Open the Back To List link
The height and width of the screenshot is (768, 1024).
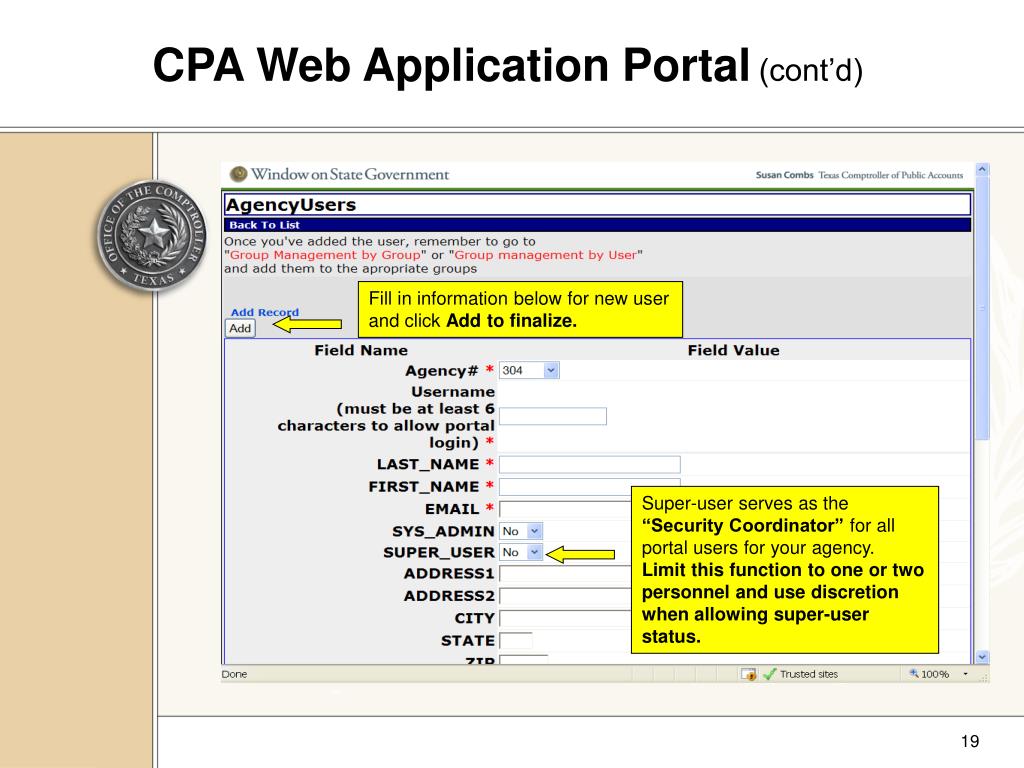click(x=264, y=225)
